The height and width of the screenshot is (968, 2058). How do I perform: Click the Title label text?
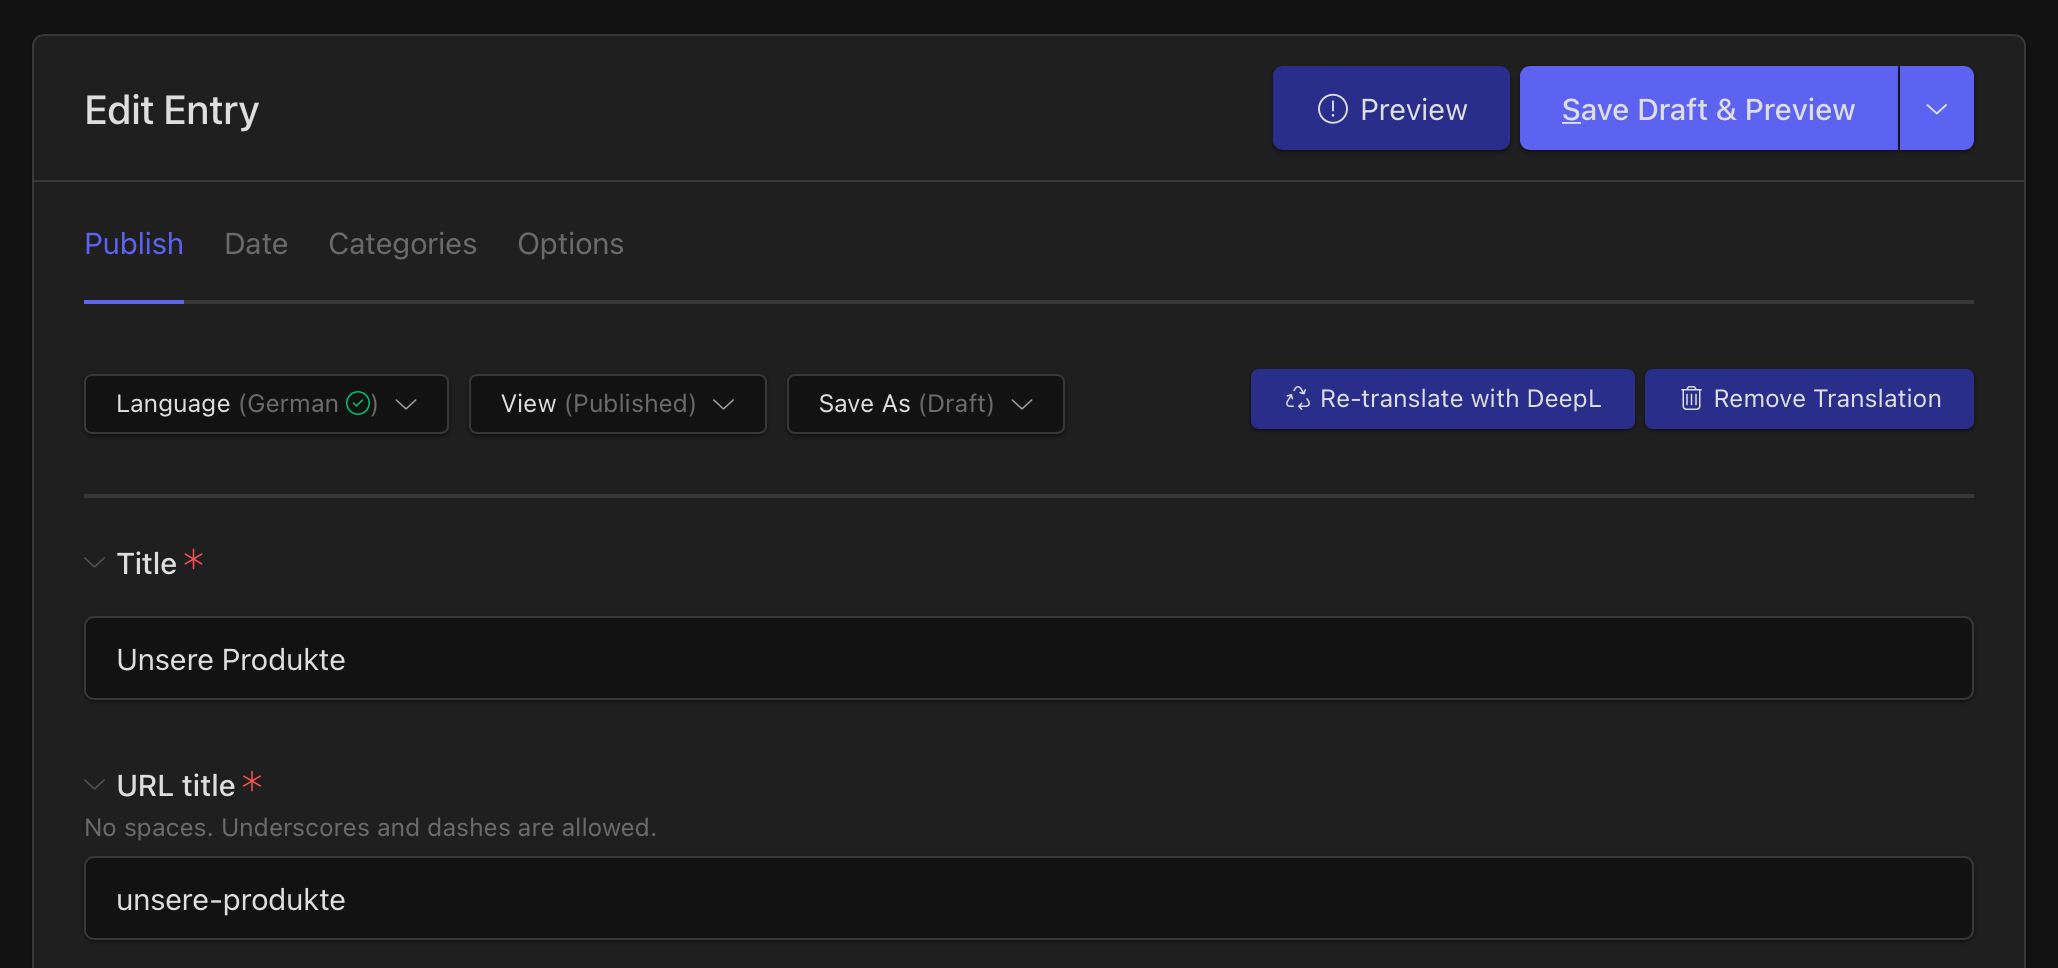pos(147,564)
